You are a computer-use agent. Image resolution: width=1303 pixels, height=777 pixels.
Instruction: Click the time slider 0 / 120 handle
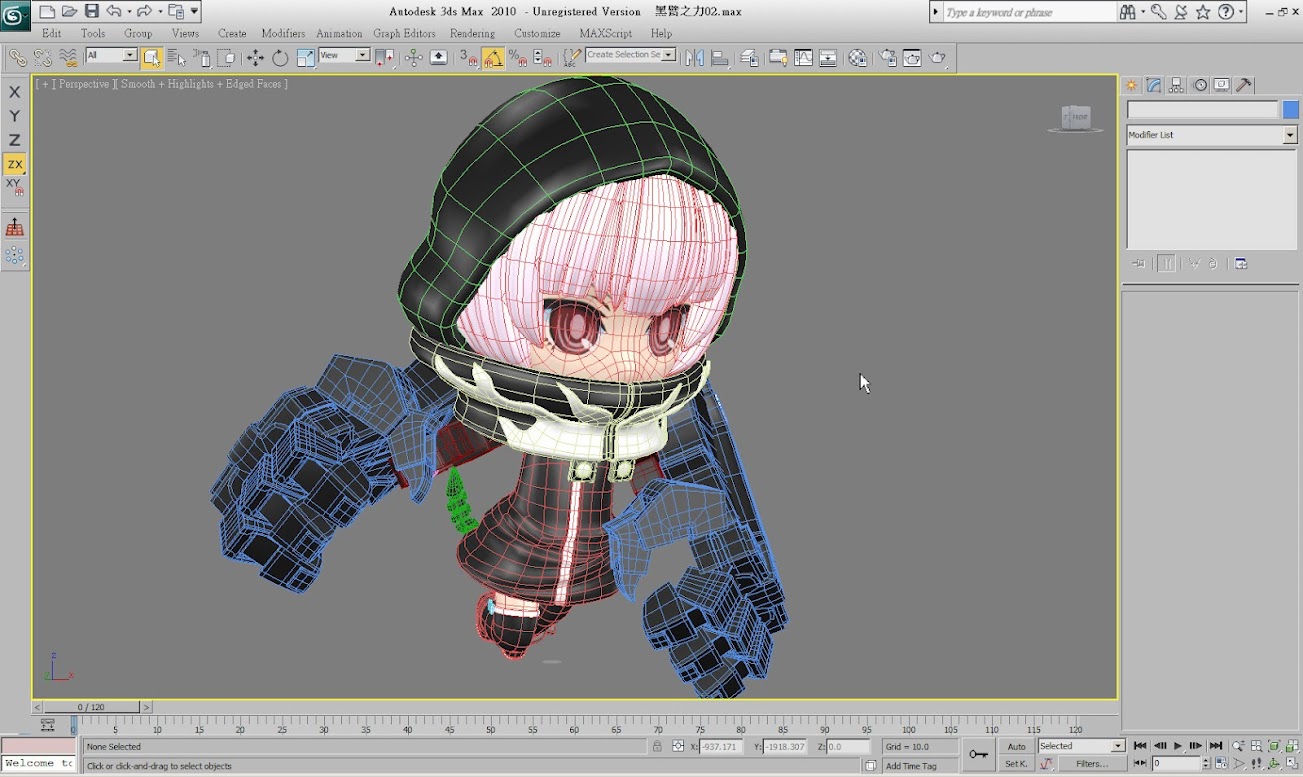pos(89,707)
